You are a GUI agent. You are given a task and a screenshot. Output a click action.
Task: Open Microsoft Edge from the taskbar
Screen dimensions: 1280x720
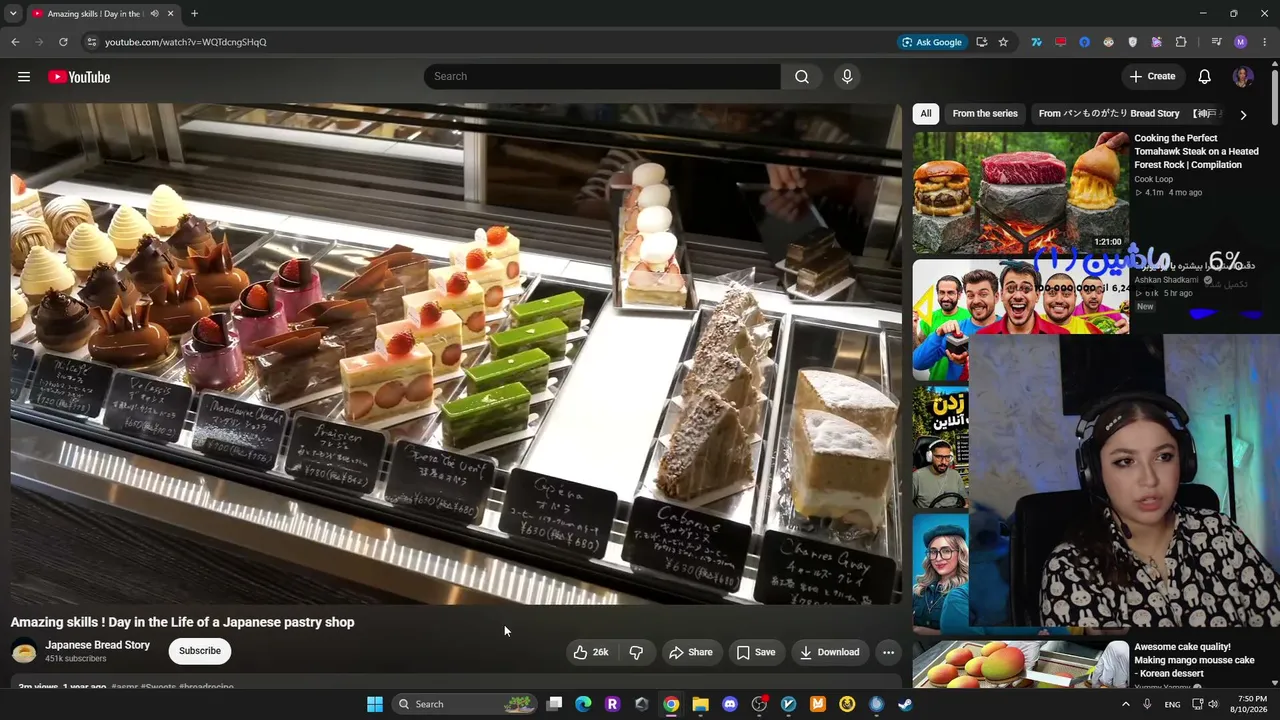[x=583, y=704]
